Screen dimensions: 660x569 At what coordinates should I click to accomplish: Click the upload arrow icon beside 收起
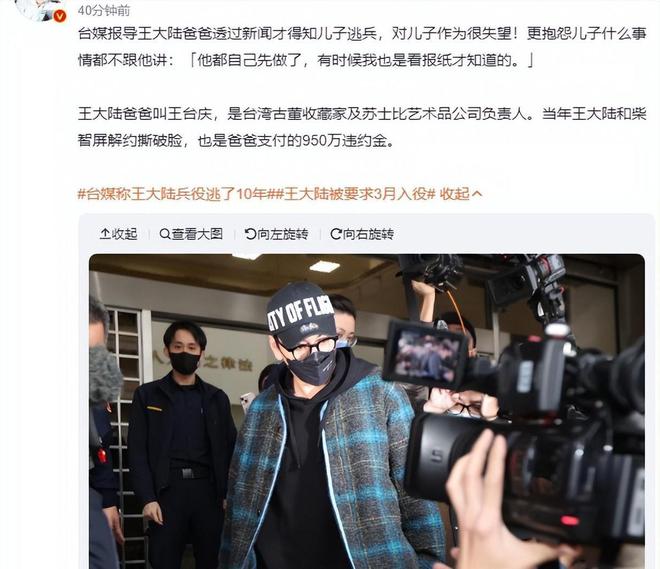pos(105,234)
